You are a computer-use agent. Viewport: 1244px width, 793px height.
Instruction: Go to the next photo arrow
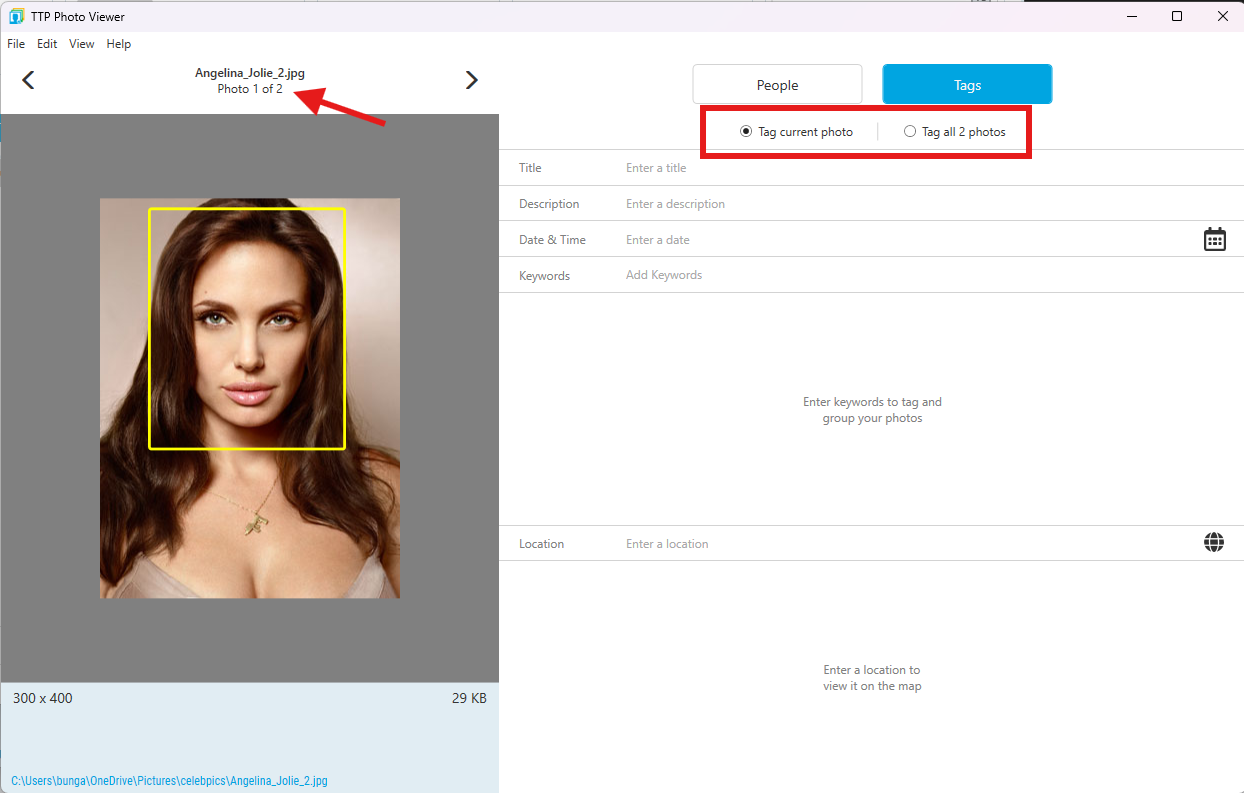[472, 81]
